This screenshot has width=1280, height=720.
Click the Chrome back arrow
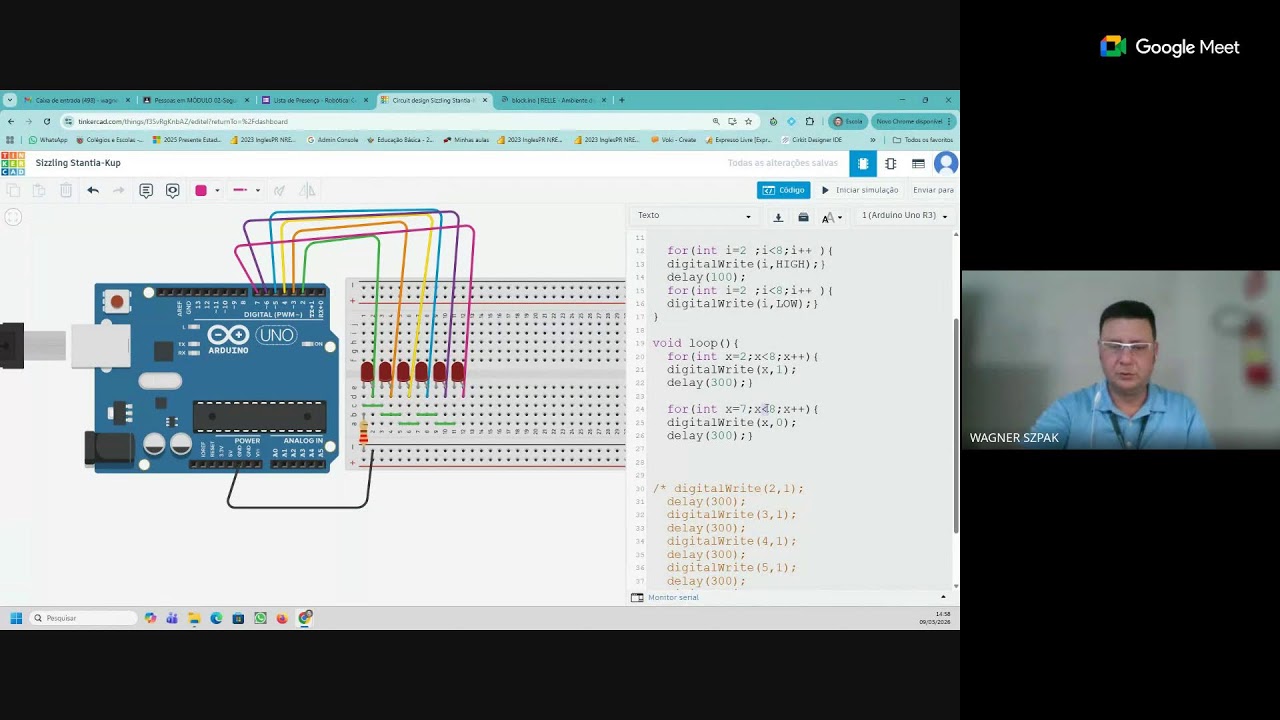(11, 121)
